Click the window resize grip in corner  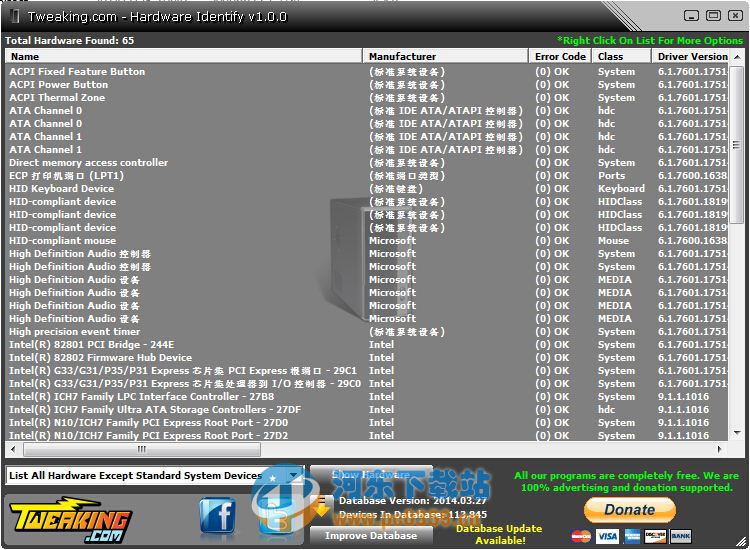click(x=741, y=541)
